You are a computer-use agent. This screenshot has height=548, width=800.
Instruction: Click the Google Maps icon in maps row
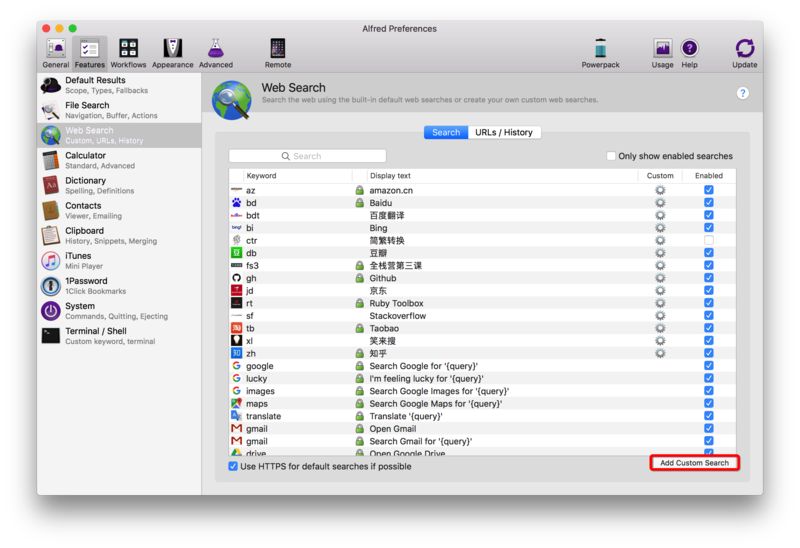tap(236, 403)
